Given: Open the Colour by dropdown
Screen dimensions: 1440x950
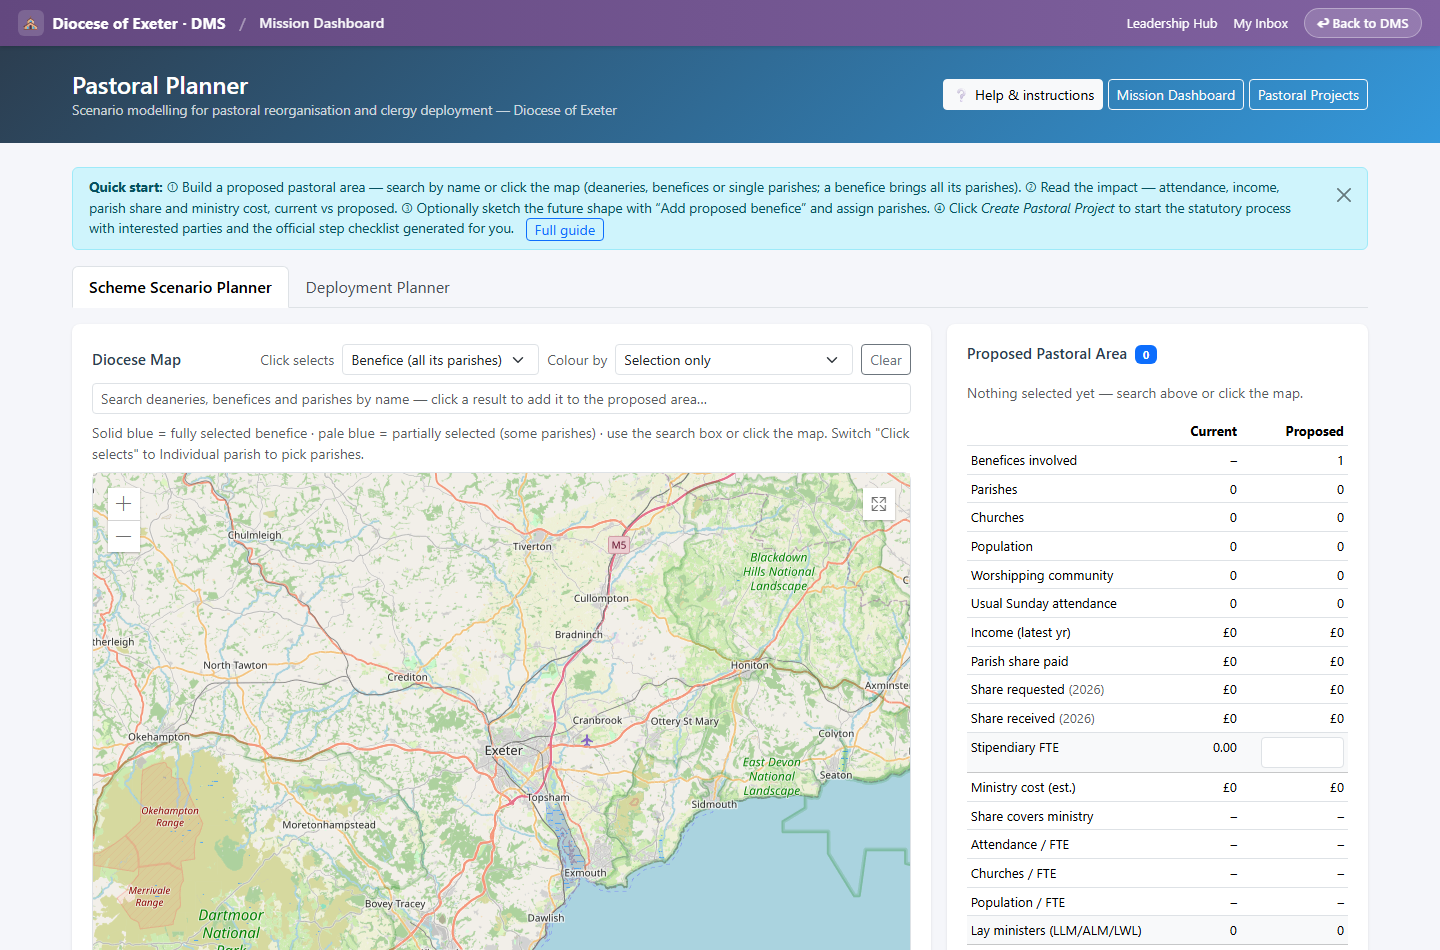Looking at the screenshot, I should (x=733, y=360).
